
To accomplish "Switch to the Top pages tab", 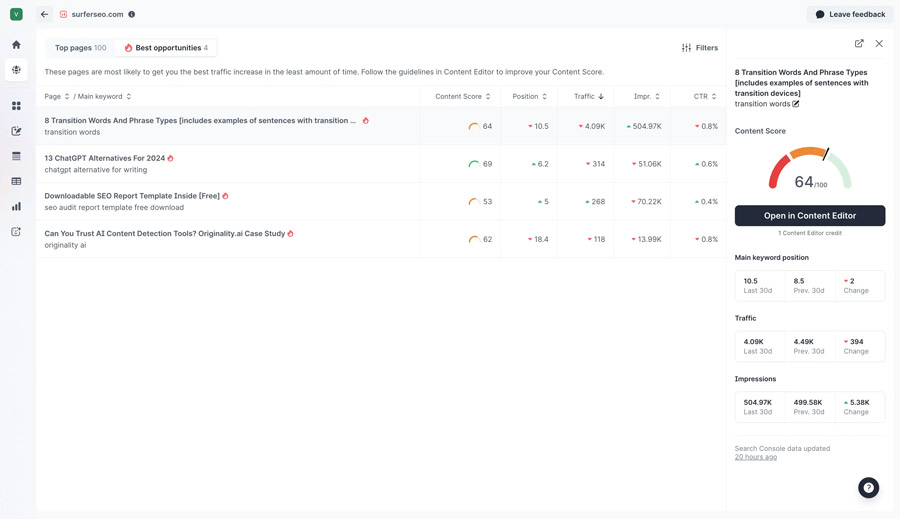I will click(80, 48).
